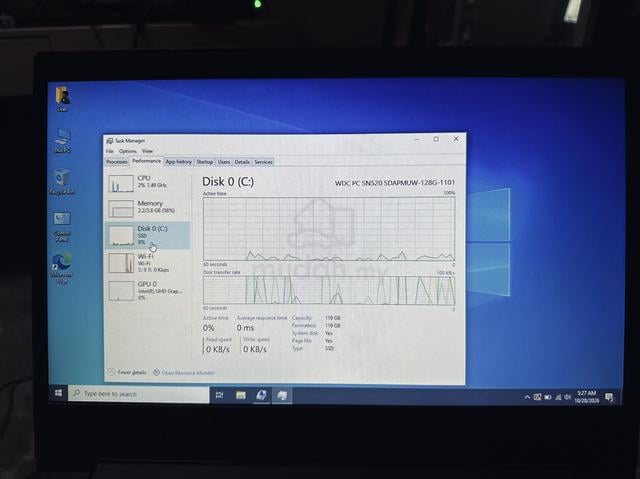Minimize the Task Manager window
This screenshot has width=640, height=479.
pos(417,139)
